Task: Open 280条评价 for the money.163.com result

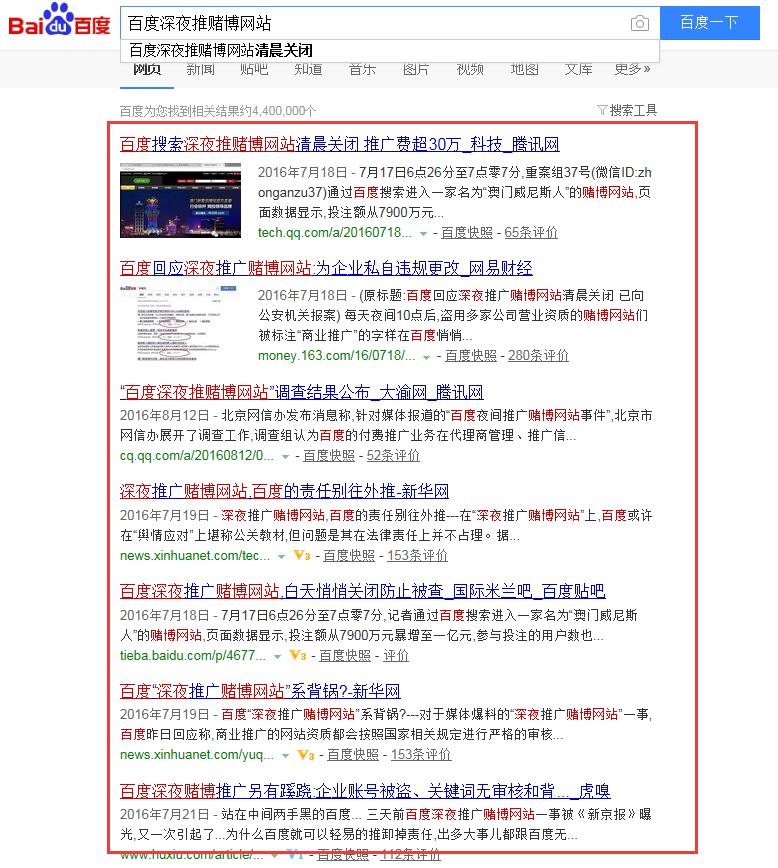Action: [x=538, y=355]
